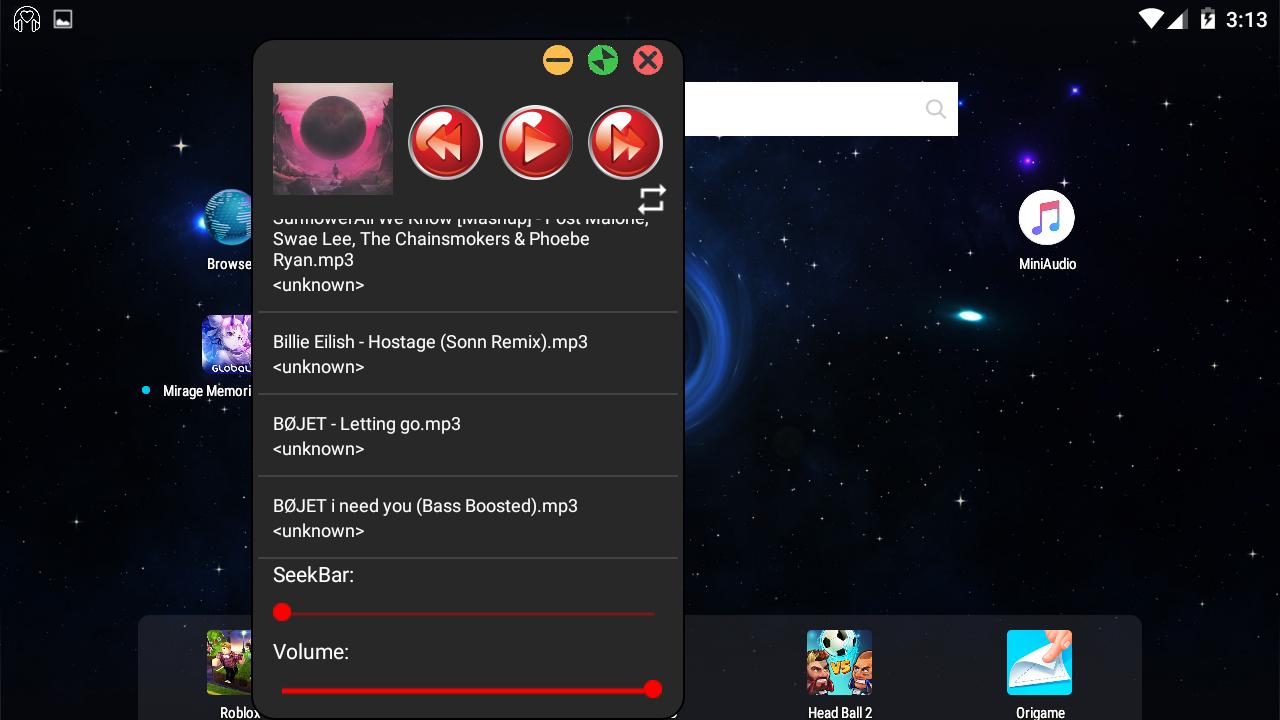Open the image notification in status bar
The width and height of the screenshot is (1280, 720).
[x=63, y=19]
